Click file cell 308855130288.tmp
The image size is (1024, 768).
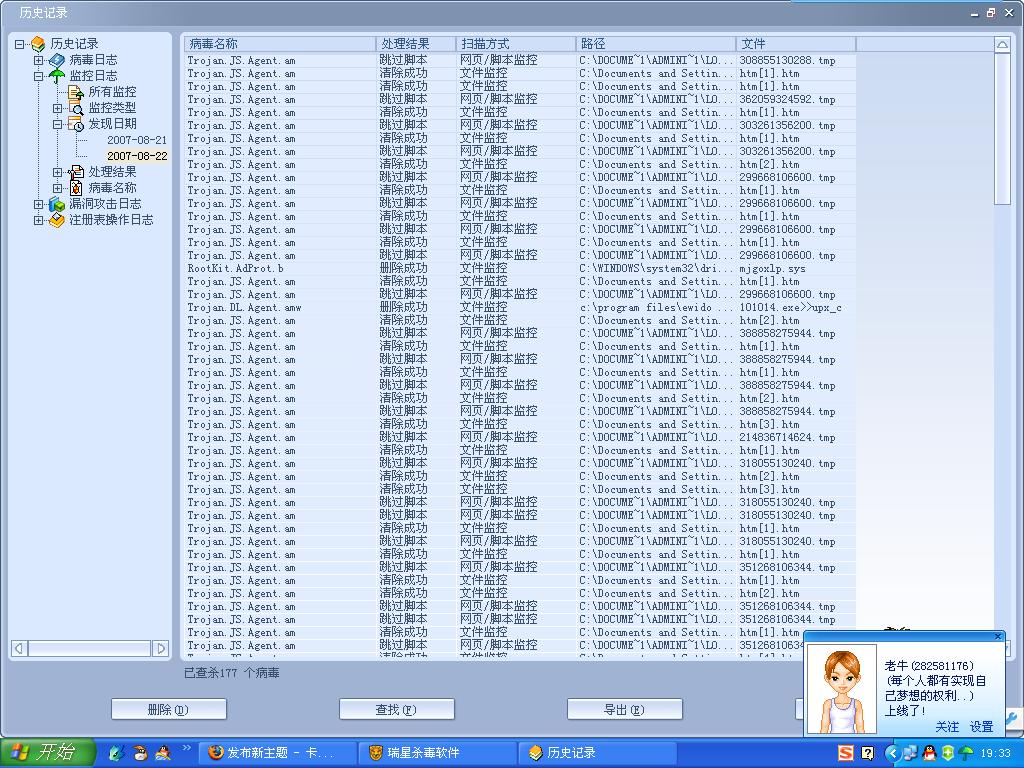coord(788,60)
